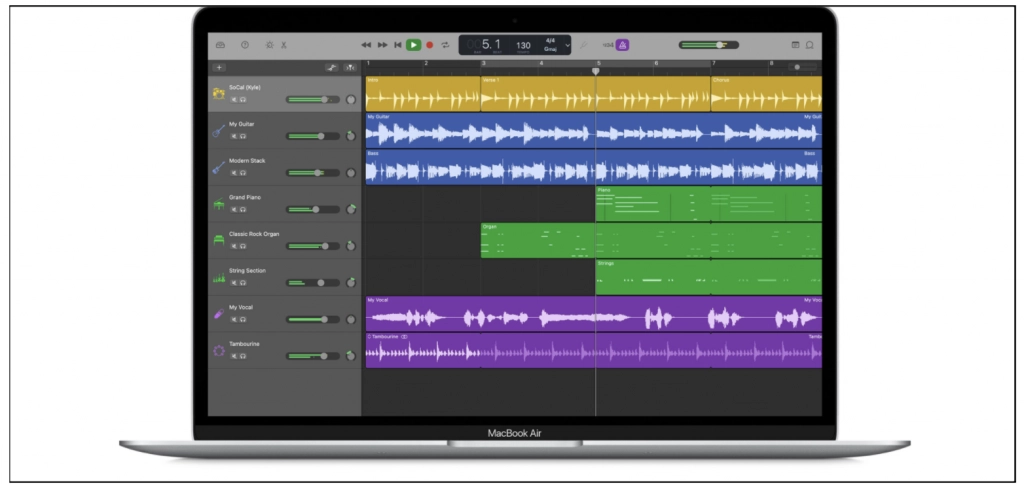Click the Grand Piano instrument icon
The width and height of the screenshot is (1024, 488).
218,205
